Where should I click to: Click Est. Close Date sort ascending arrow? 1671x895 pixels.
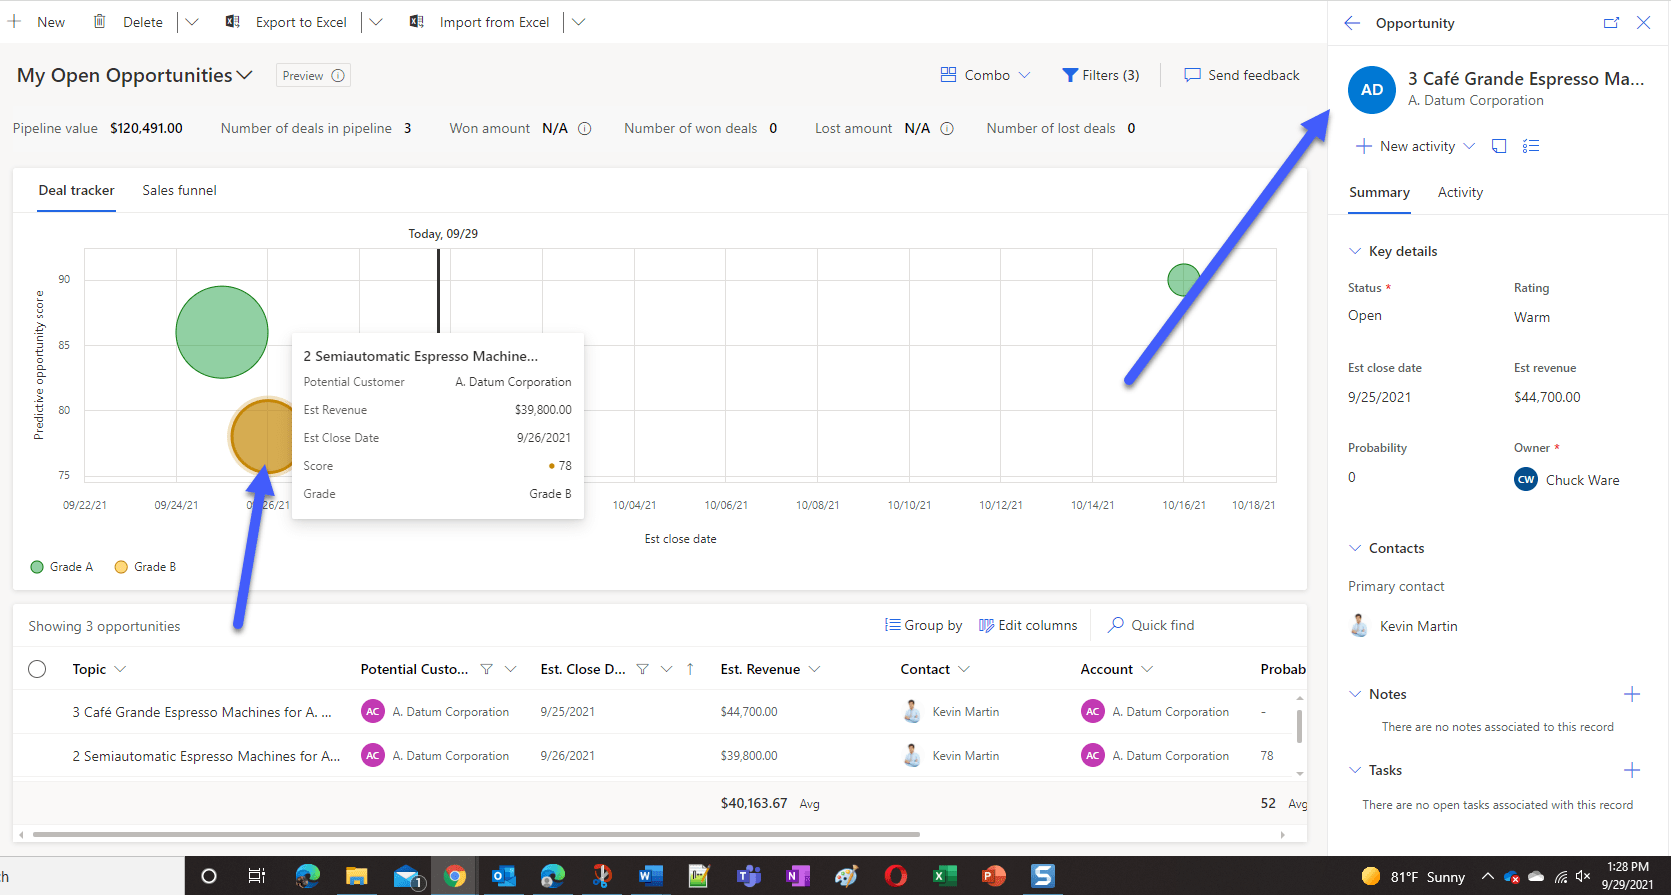pyautogui.click(x=690, y=669)
